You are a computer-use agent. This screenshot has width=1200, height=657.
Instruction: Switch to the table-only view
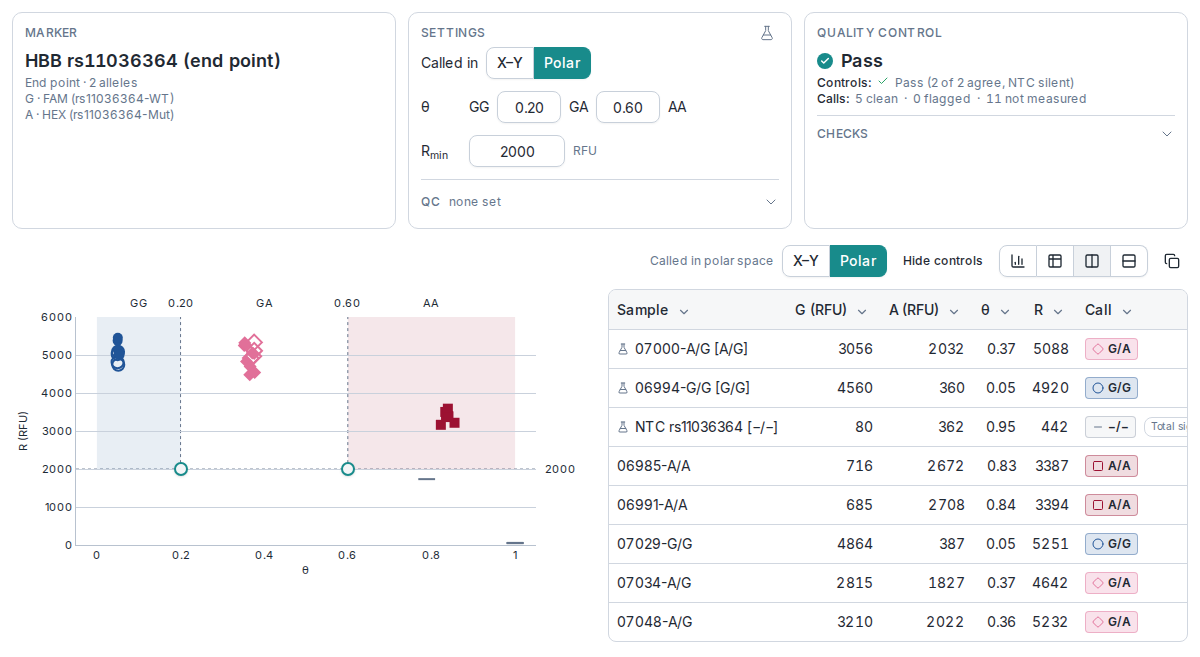[1055, 261]
